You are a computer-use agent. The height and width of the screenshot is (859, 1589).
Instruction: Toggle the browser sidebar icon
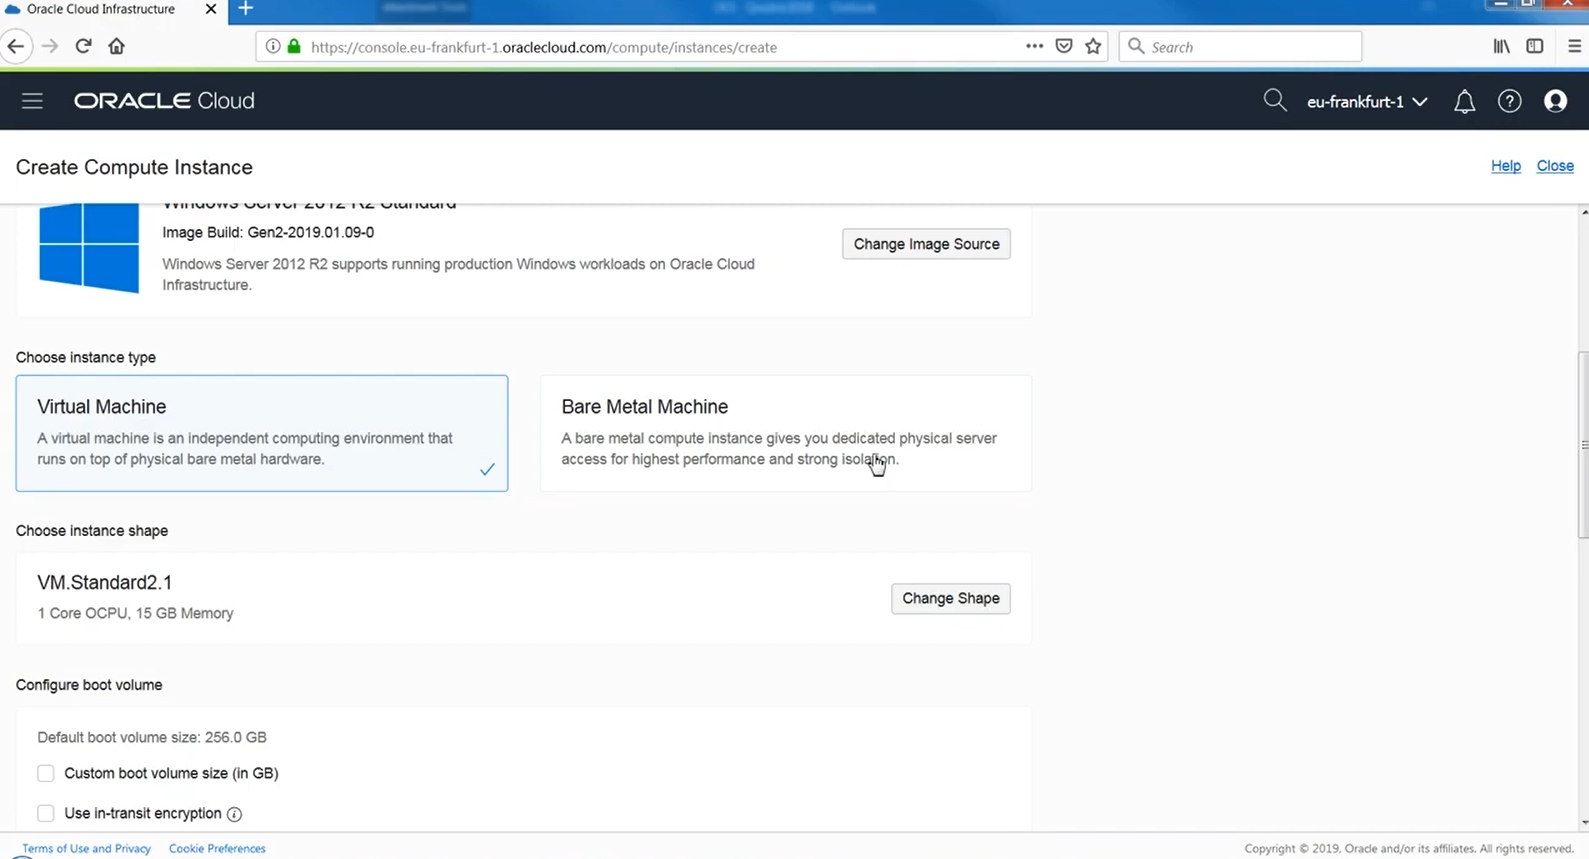click(x=1534, y=46)
